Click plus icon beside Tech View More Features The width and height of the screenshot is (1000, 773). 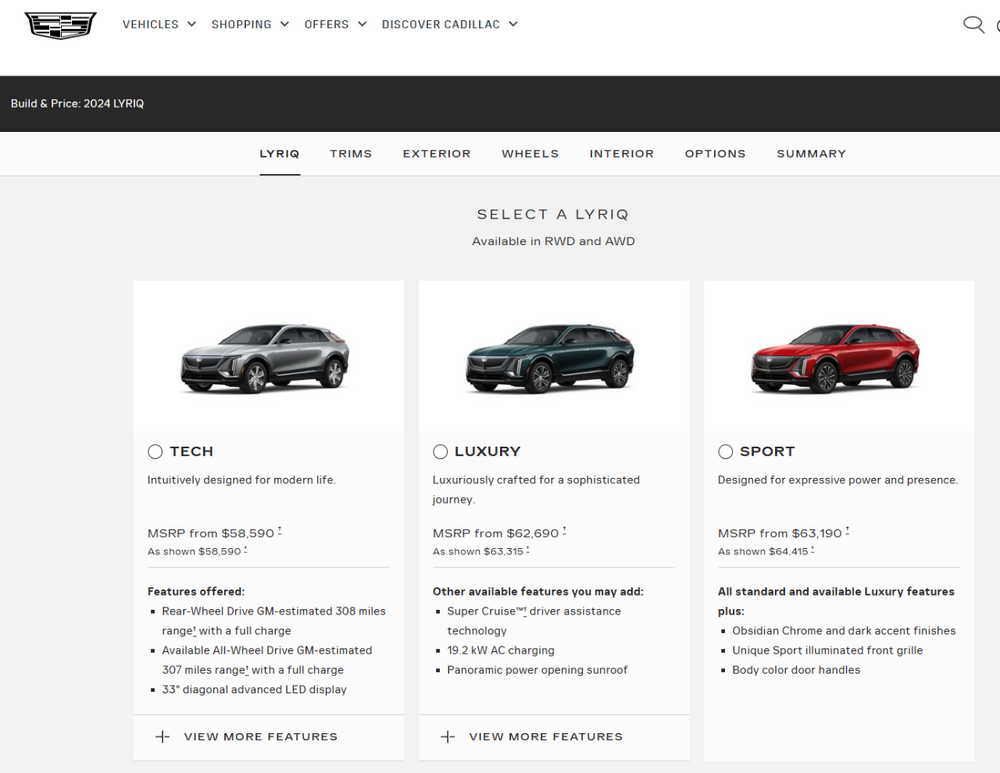click(x=162, y=737)
